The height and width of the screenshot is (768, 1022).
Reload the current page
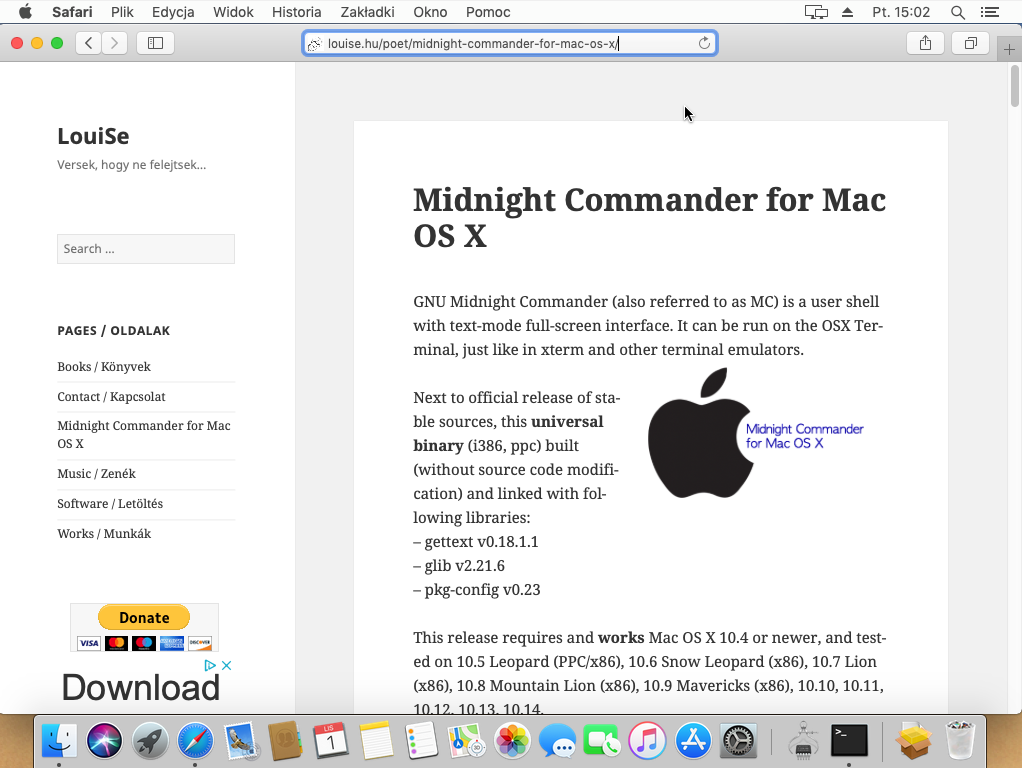[x=704, y=43]
